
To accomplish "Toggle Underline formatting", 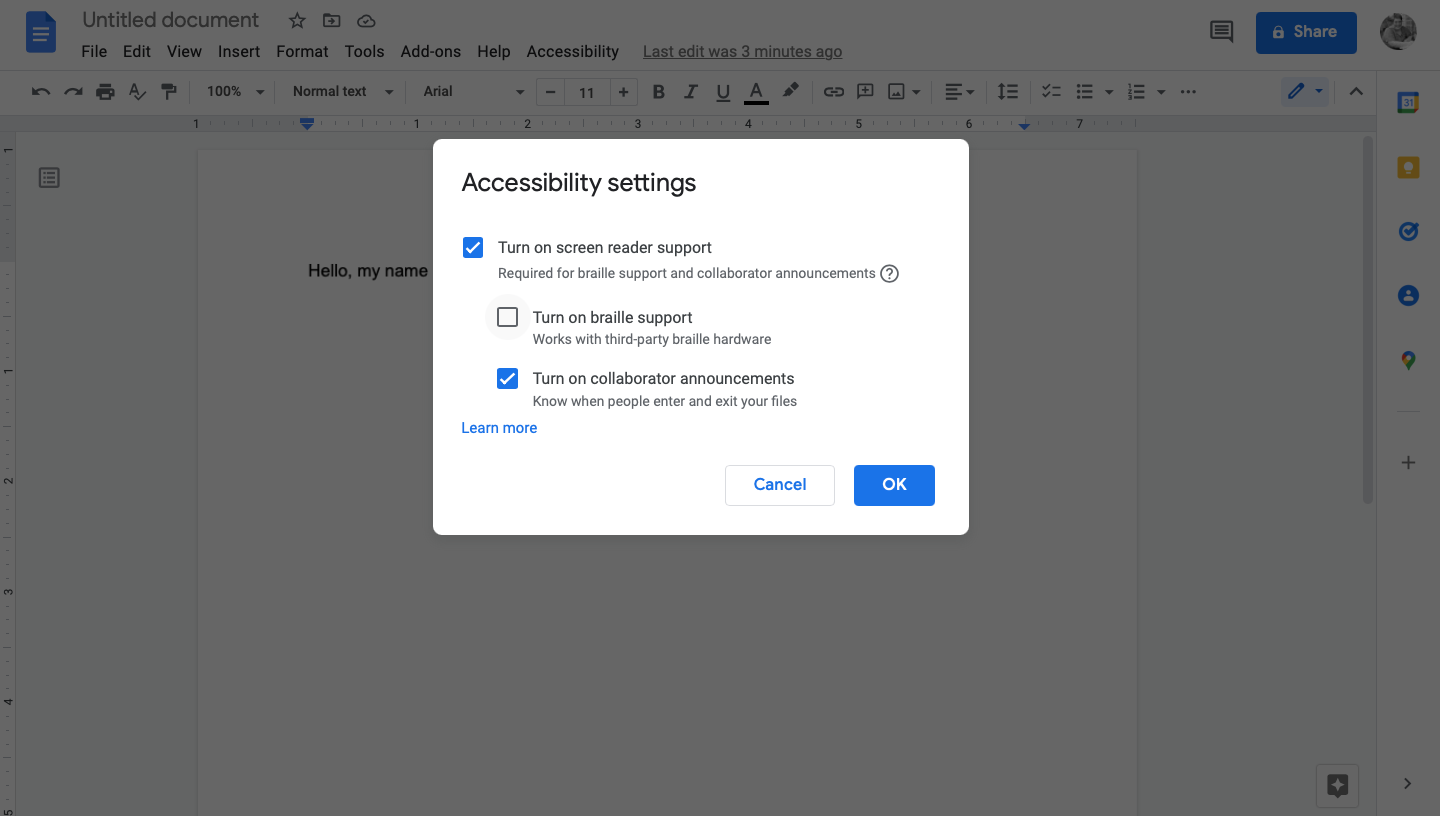I will [x=723, y=92].
